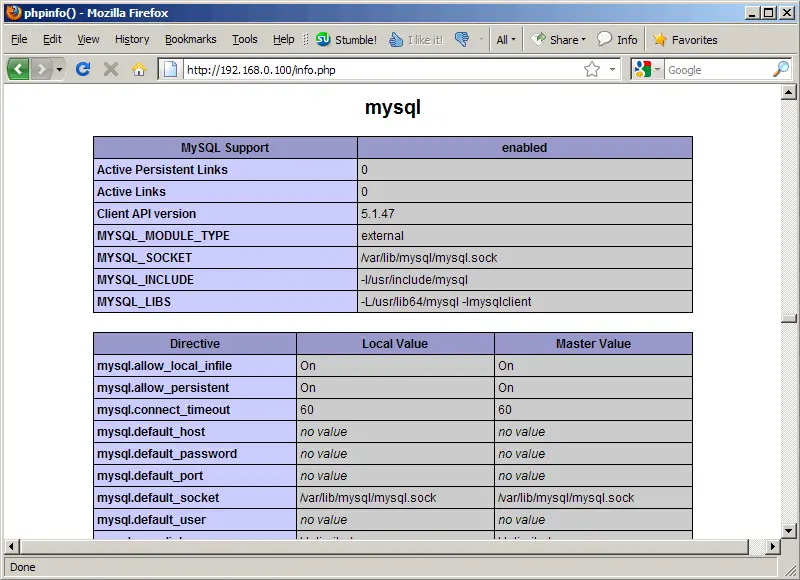The width and height of the screenshot is (800, 580).
Task: Click the Client API version value 5.1.47
Action: (378, 213)
